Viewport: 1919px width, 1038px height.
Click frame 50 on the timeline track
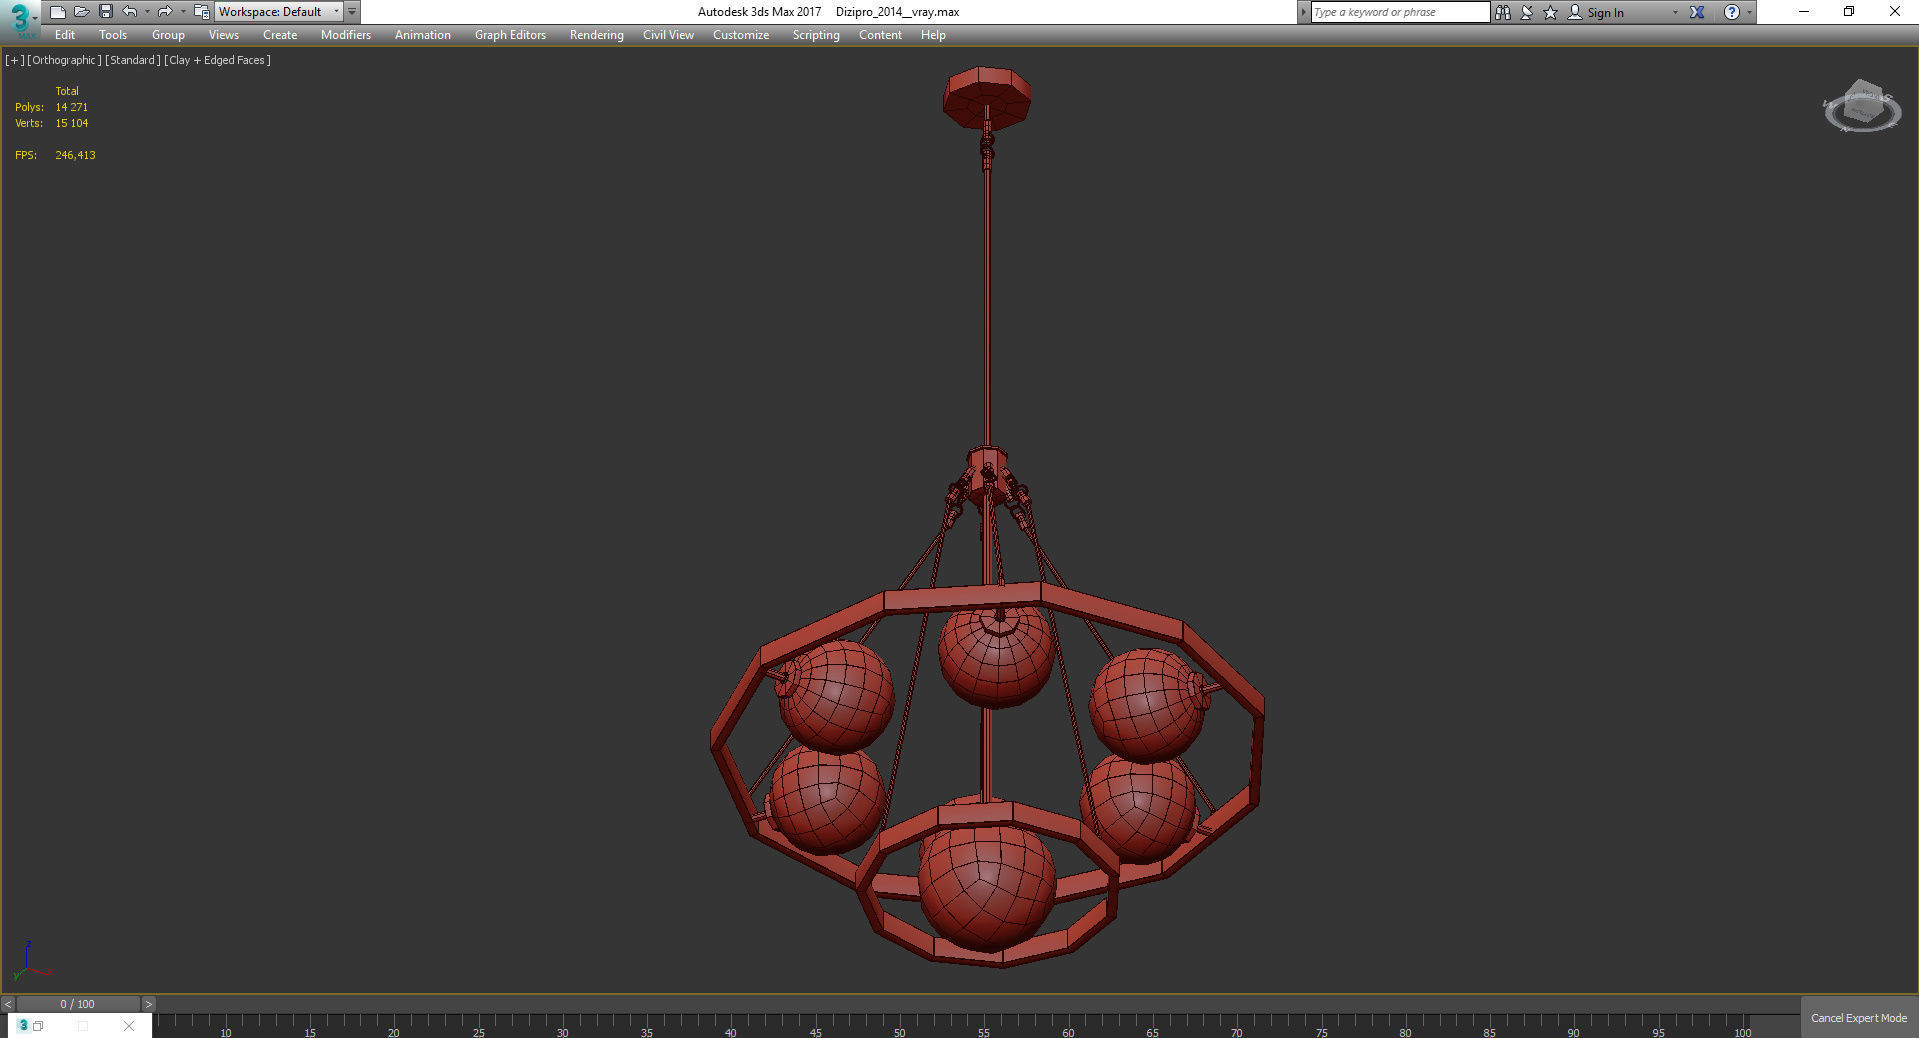point(900,1026)
